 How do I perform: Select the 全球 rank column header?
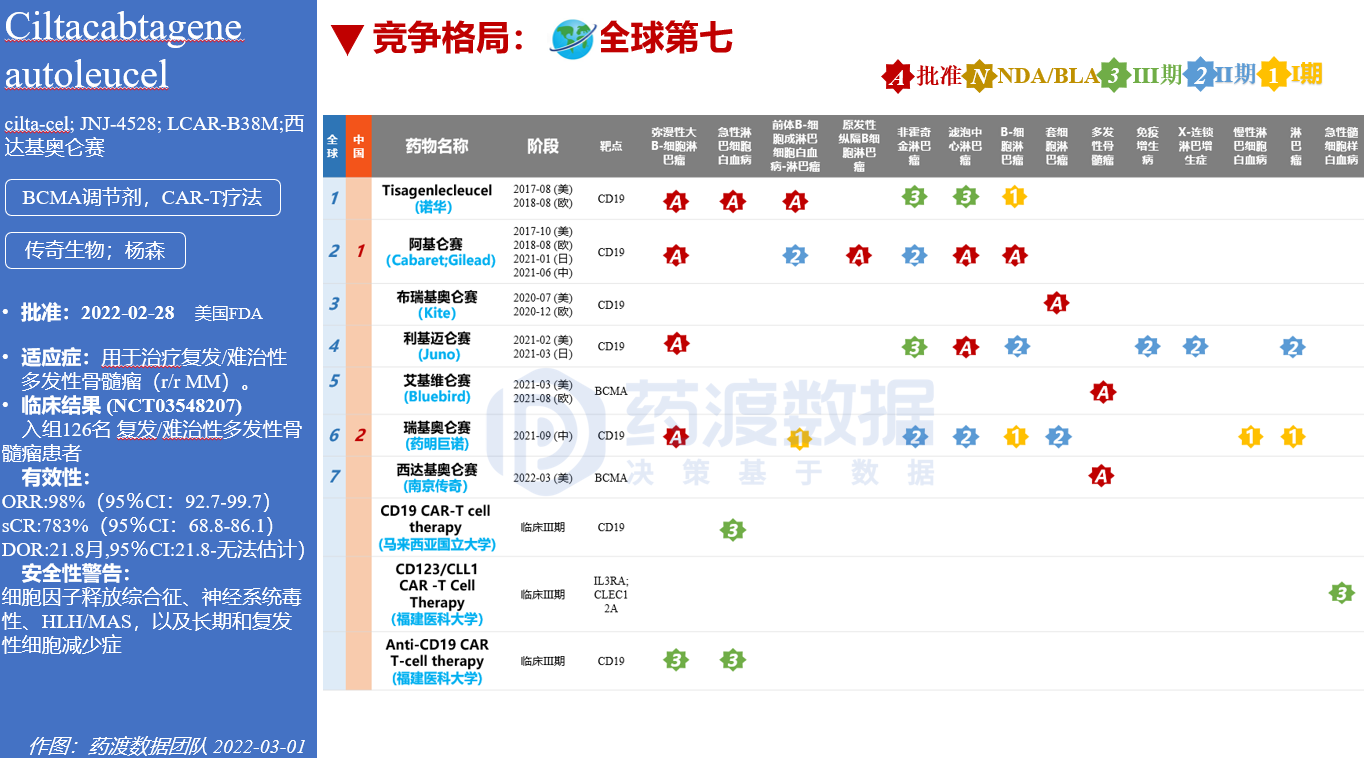click(x=333, y=146)
